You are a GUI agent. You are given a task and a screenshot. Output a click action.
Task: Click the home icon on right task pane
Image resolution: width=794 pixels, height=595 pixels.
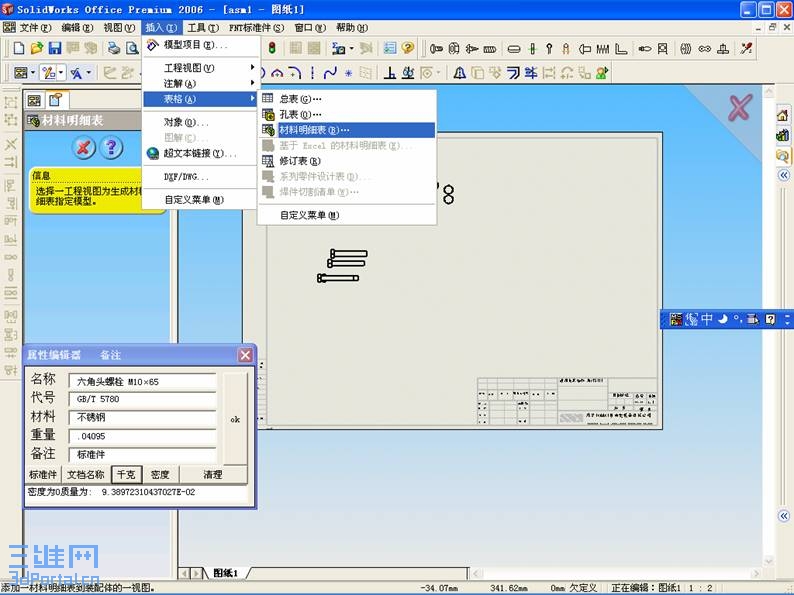[x=782, y=115]
